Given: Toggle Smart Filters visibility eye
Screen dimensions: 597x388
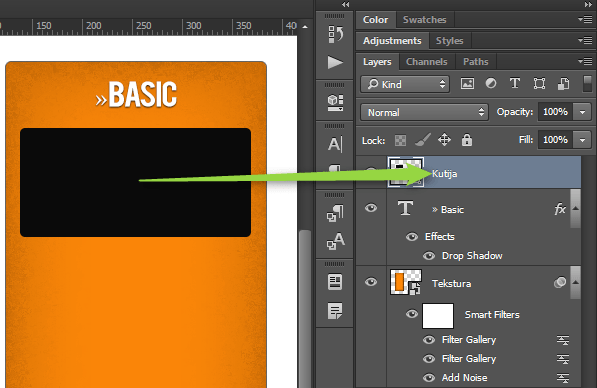Looking at the screenshot, I should pos(412,314).
